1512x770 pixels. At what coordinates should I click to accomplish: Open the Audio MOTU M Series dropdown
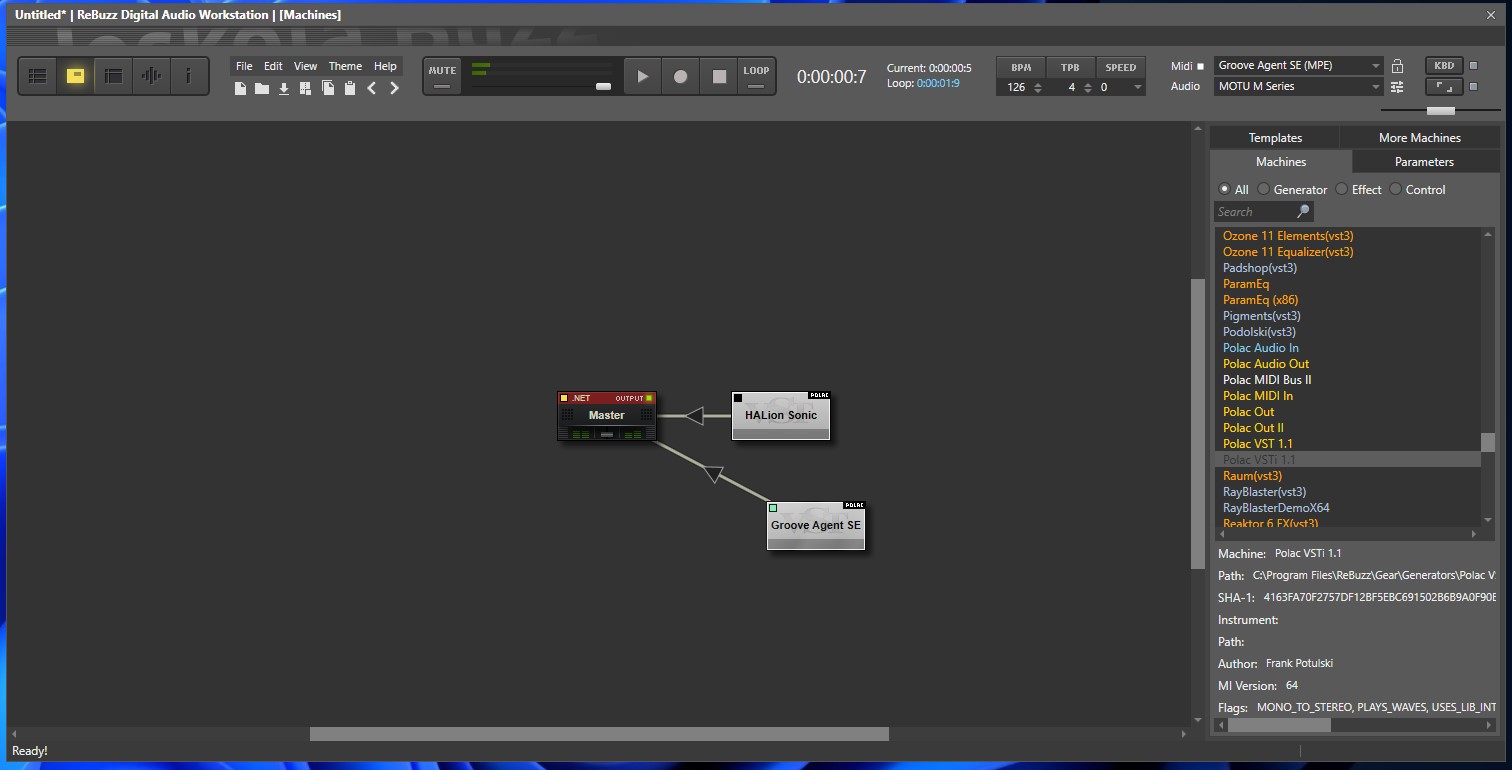pos(1375,87)
